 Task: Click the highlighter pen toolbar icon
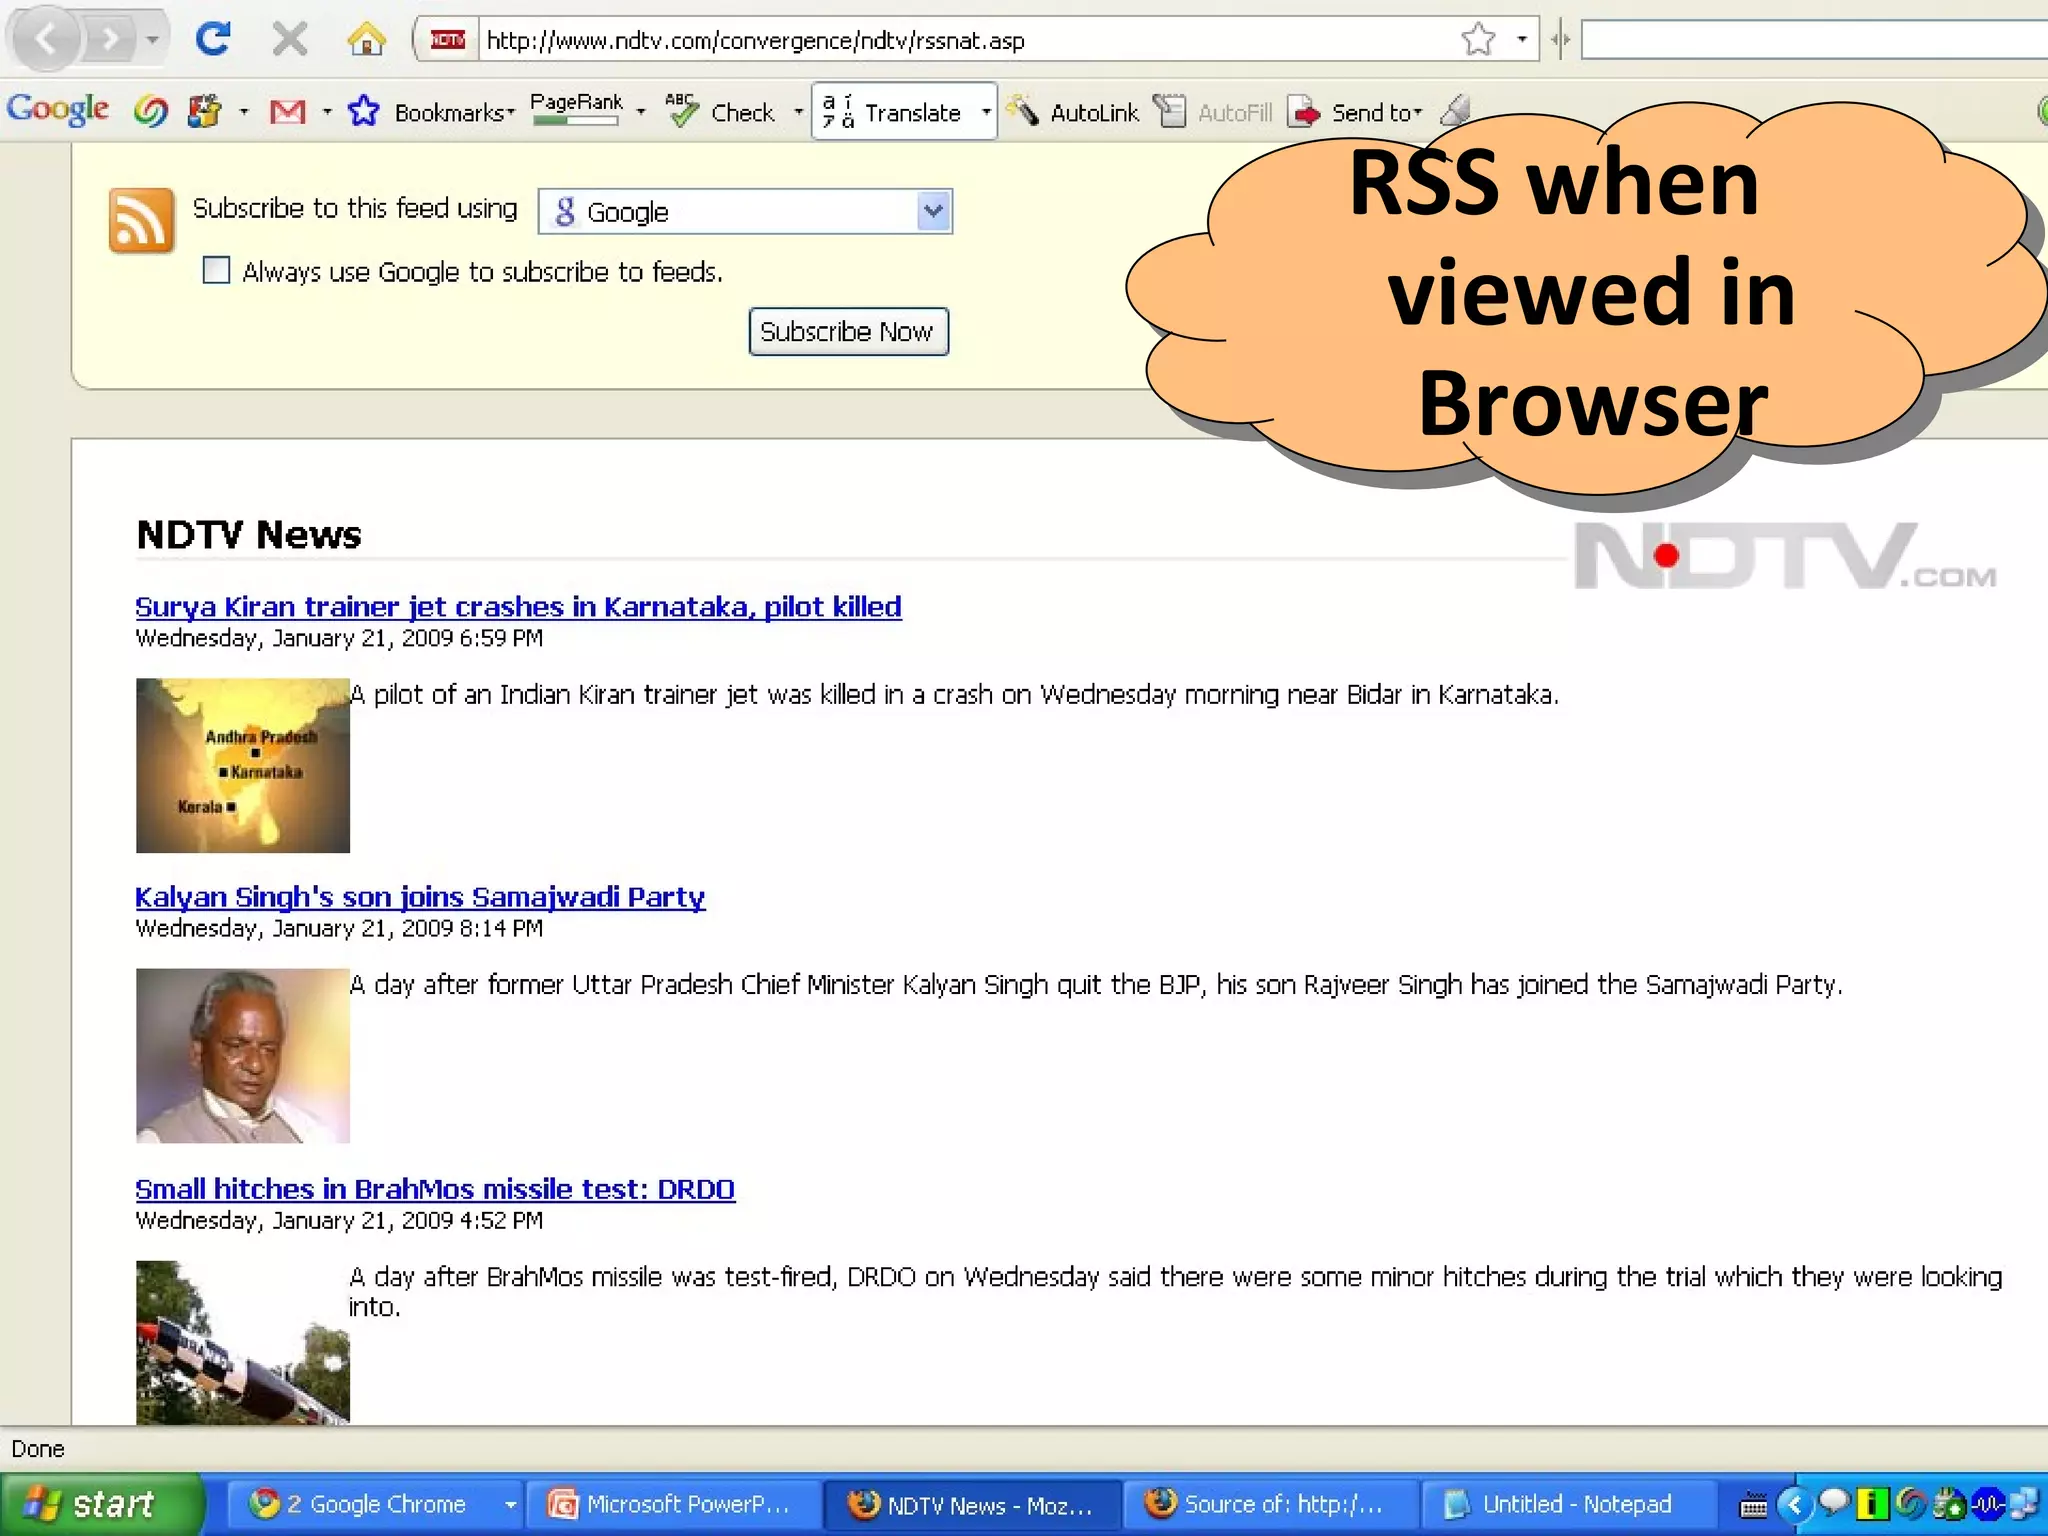tap(1455, 110)
